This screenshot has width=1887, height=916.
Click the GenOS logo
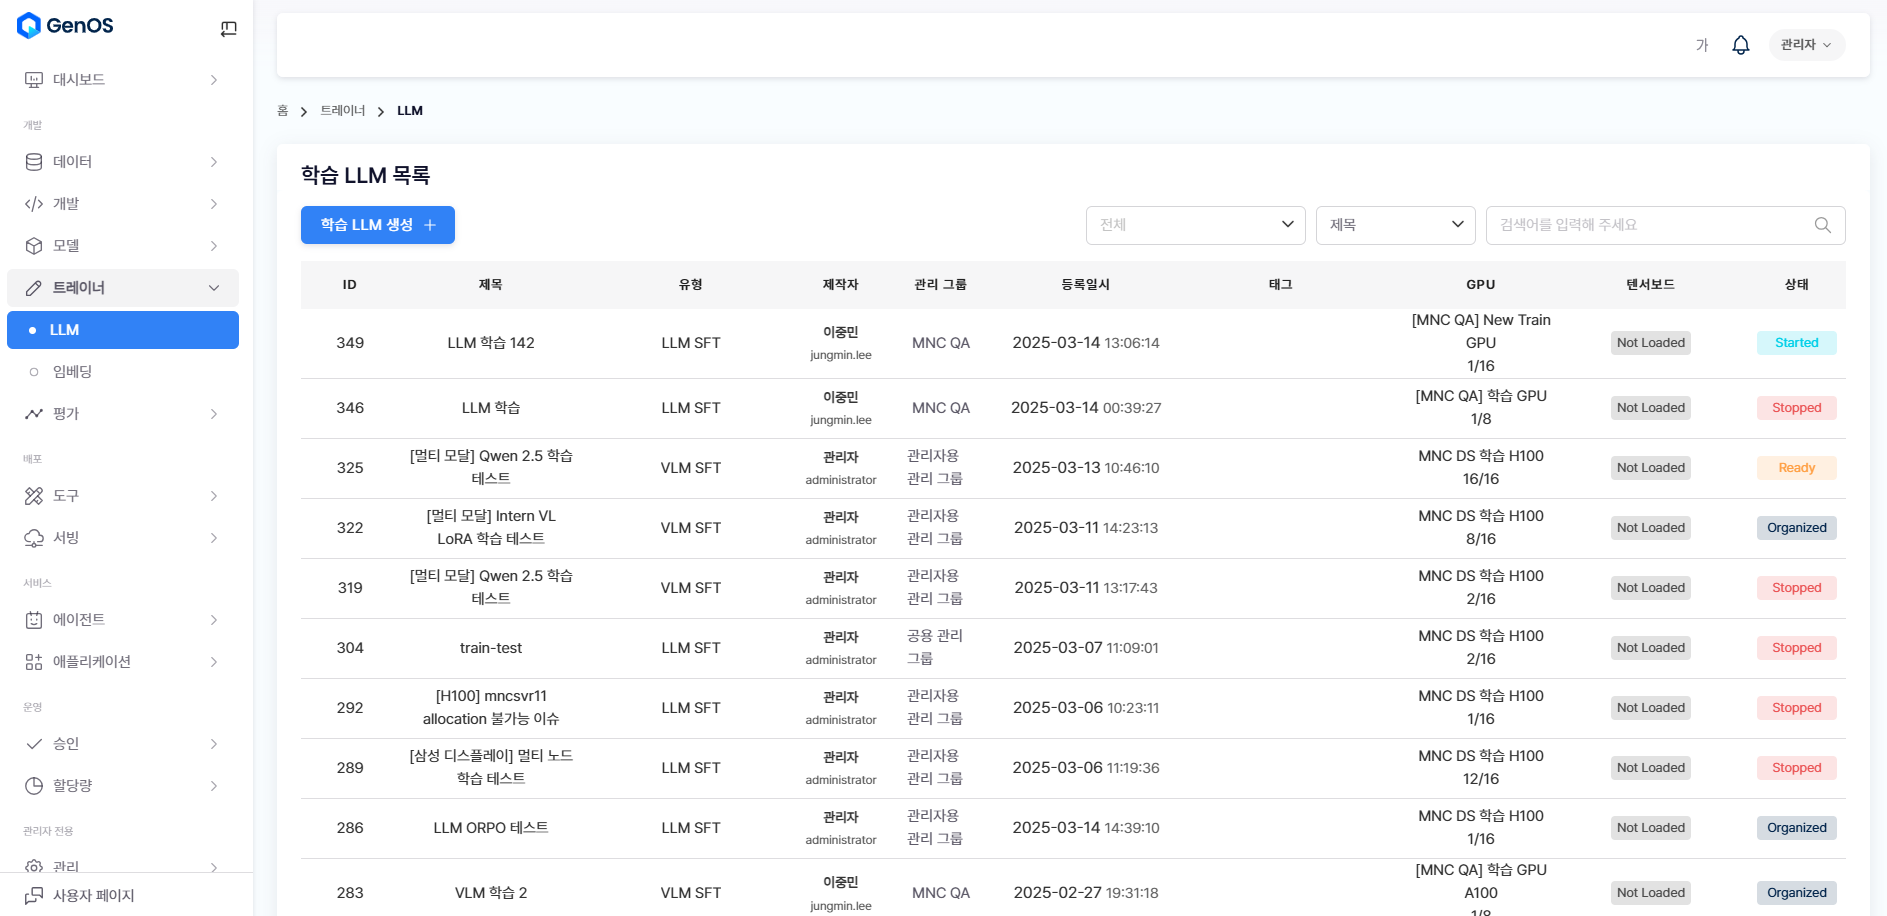click(66, 26)
